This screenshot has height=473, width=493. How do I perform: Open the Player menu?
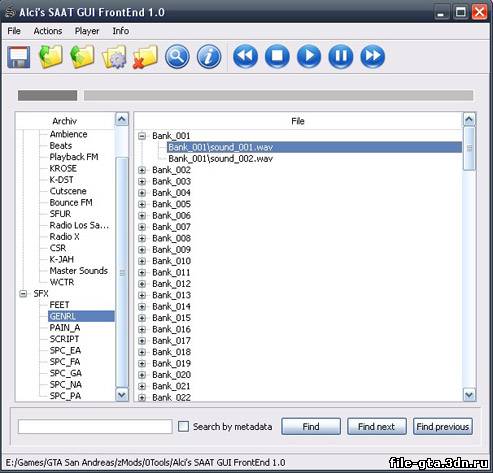coord(87,31)
